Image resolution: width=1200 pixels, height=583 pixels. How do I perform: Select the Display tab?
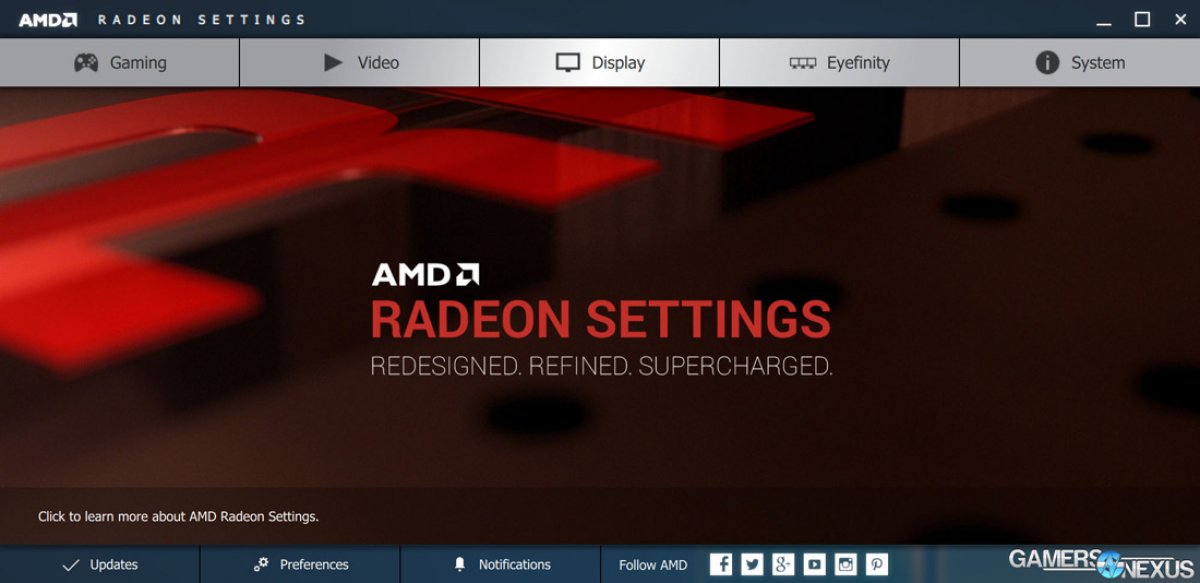pyautogui.click(x=600, y=63)
